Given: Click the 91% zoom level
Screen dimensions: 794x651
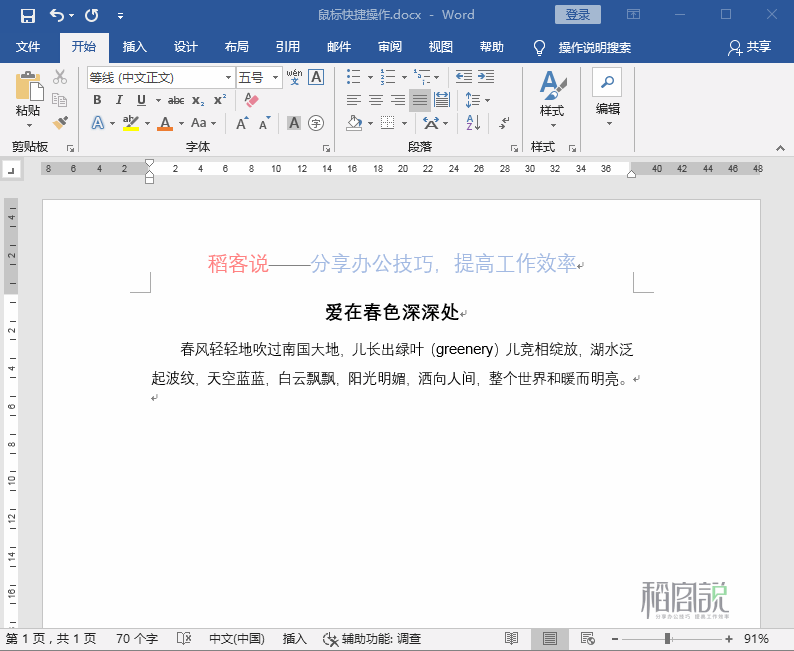Looking at the screenshot, I should click(x=756, y=639).
